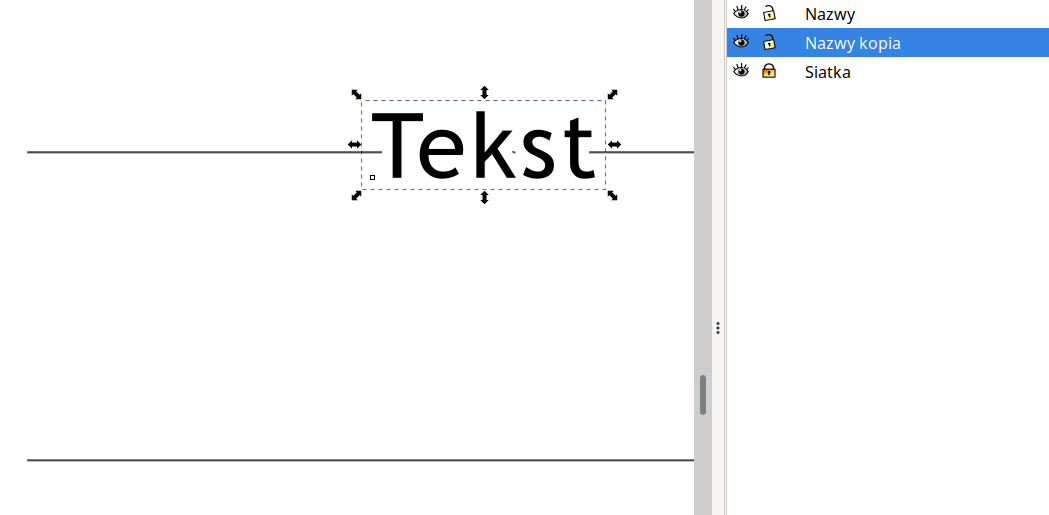Click the top-center vertical scale handle

point(484,92)
